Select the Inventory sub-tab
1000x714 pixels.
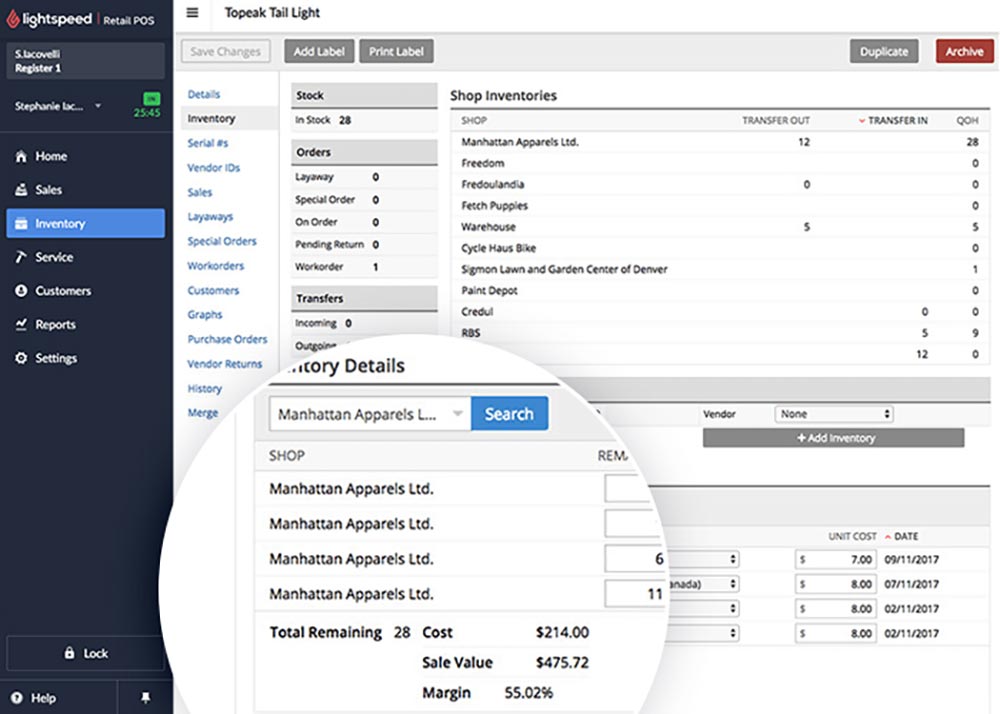[211, 119]
